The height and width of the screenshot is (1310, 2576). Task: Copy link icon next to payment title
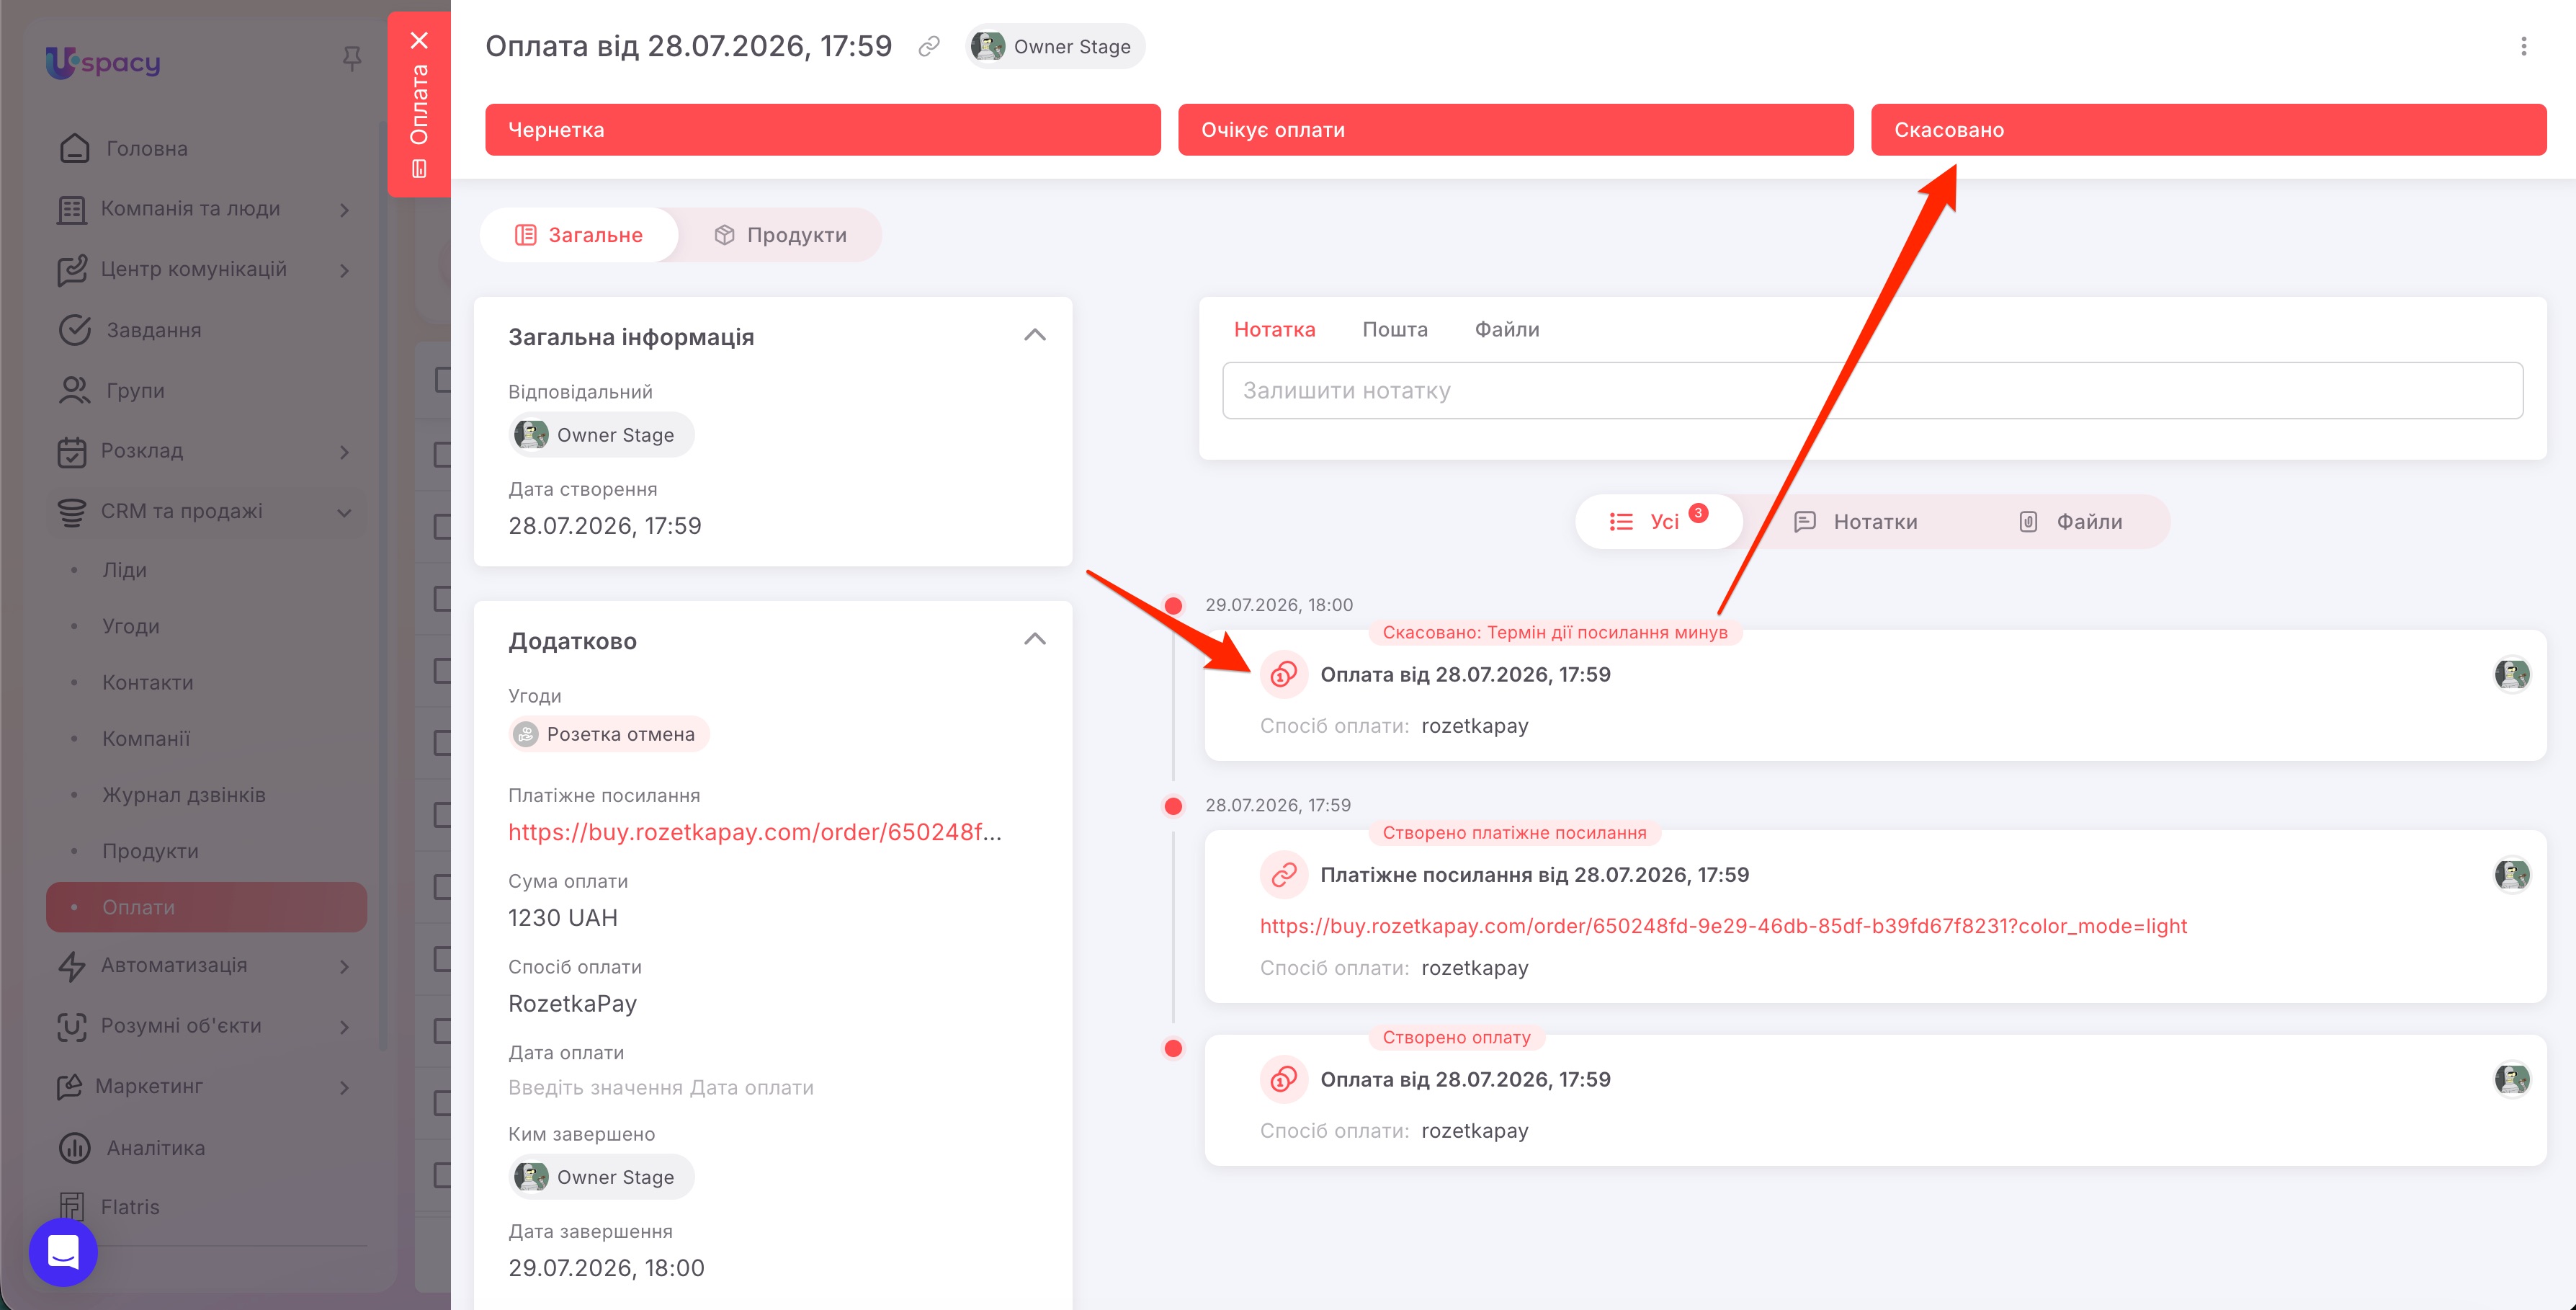(929, 47)
